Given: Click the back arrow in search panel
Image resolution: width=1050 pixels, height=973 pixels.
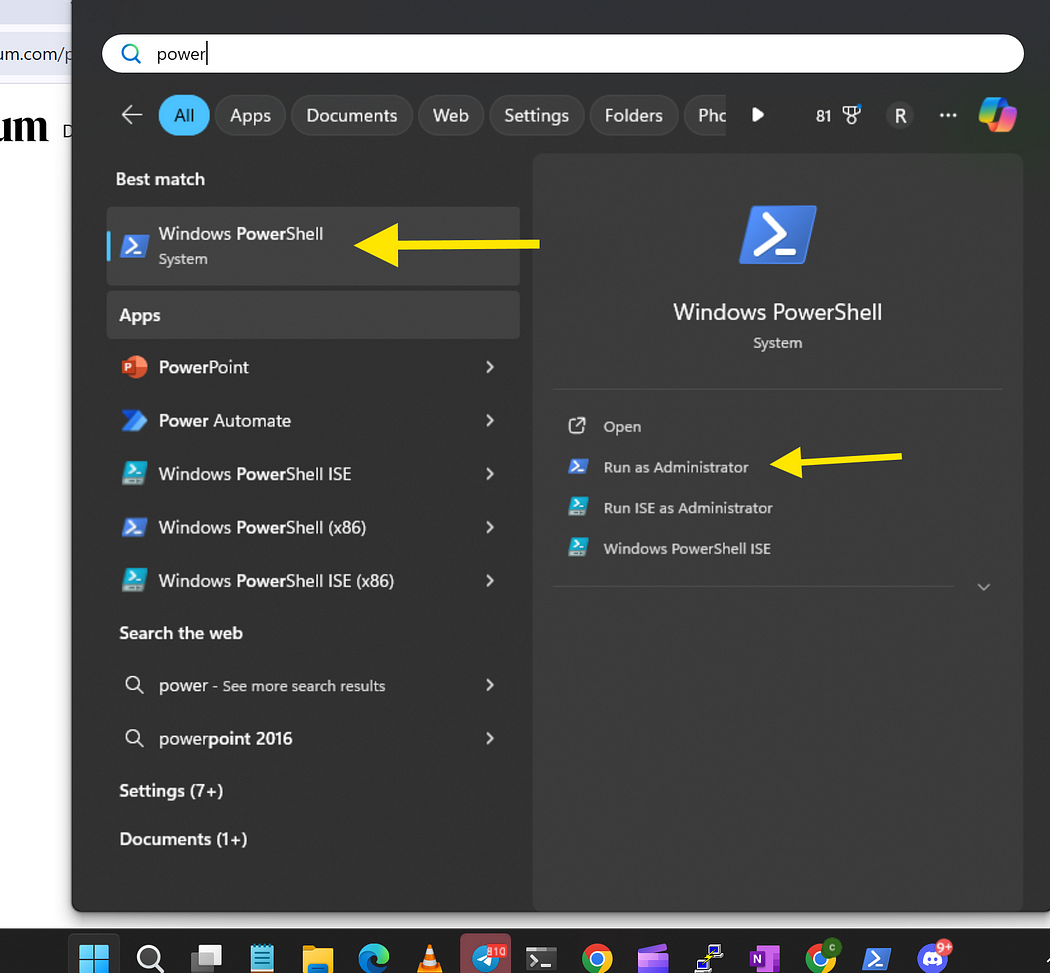Looking at the screenshot, I should [131, 115].
